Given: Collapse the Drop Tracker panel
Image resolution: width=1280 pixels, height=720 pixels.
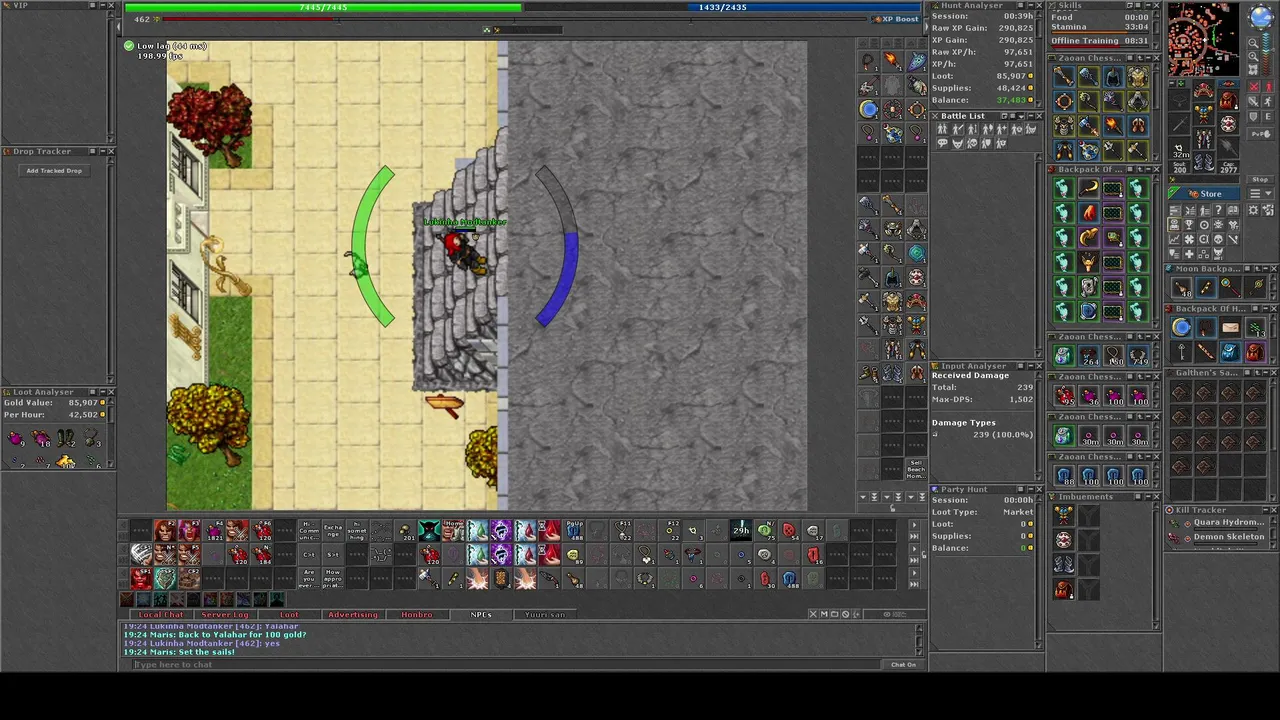Looking at the screenshot, I should [x=102, y=152].
